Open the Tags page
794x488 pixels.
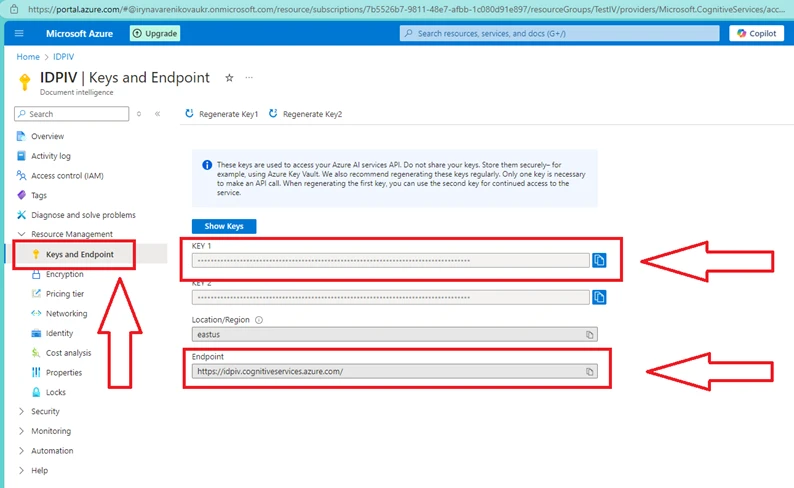(x=39, y=195)
